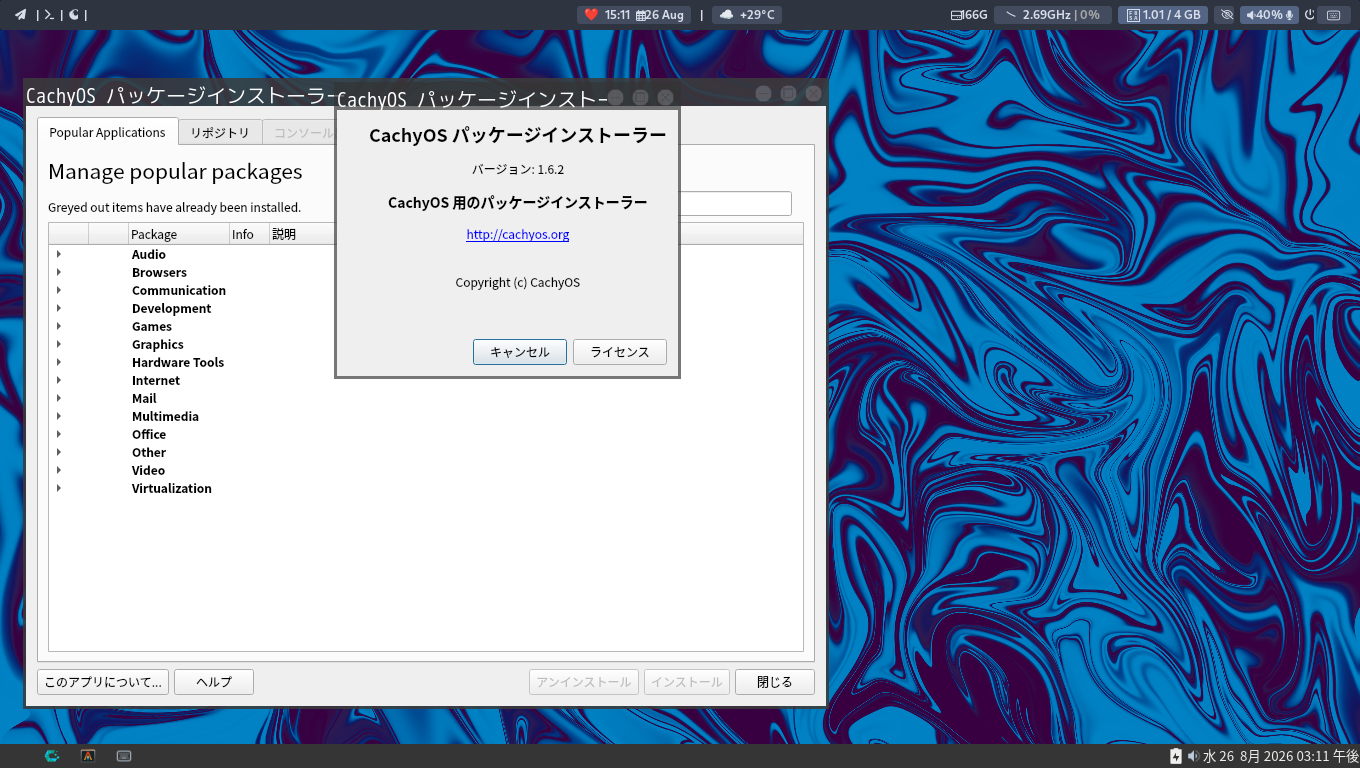Open the CPU frequency 2.69GHz indicator
The width and height of the screenshot is (1360, 768).
1051,15
